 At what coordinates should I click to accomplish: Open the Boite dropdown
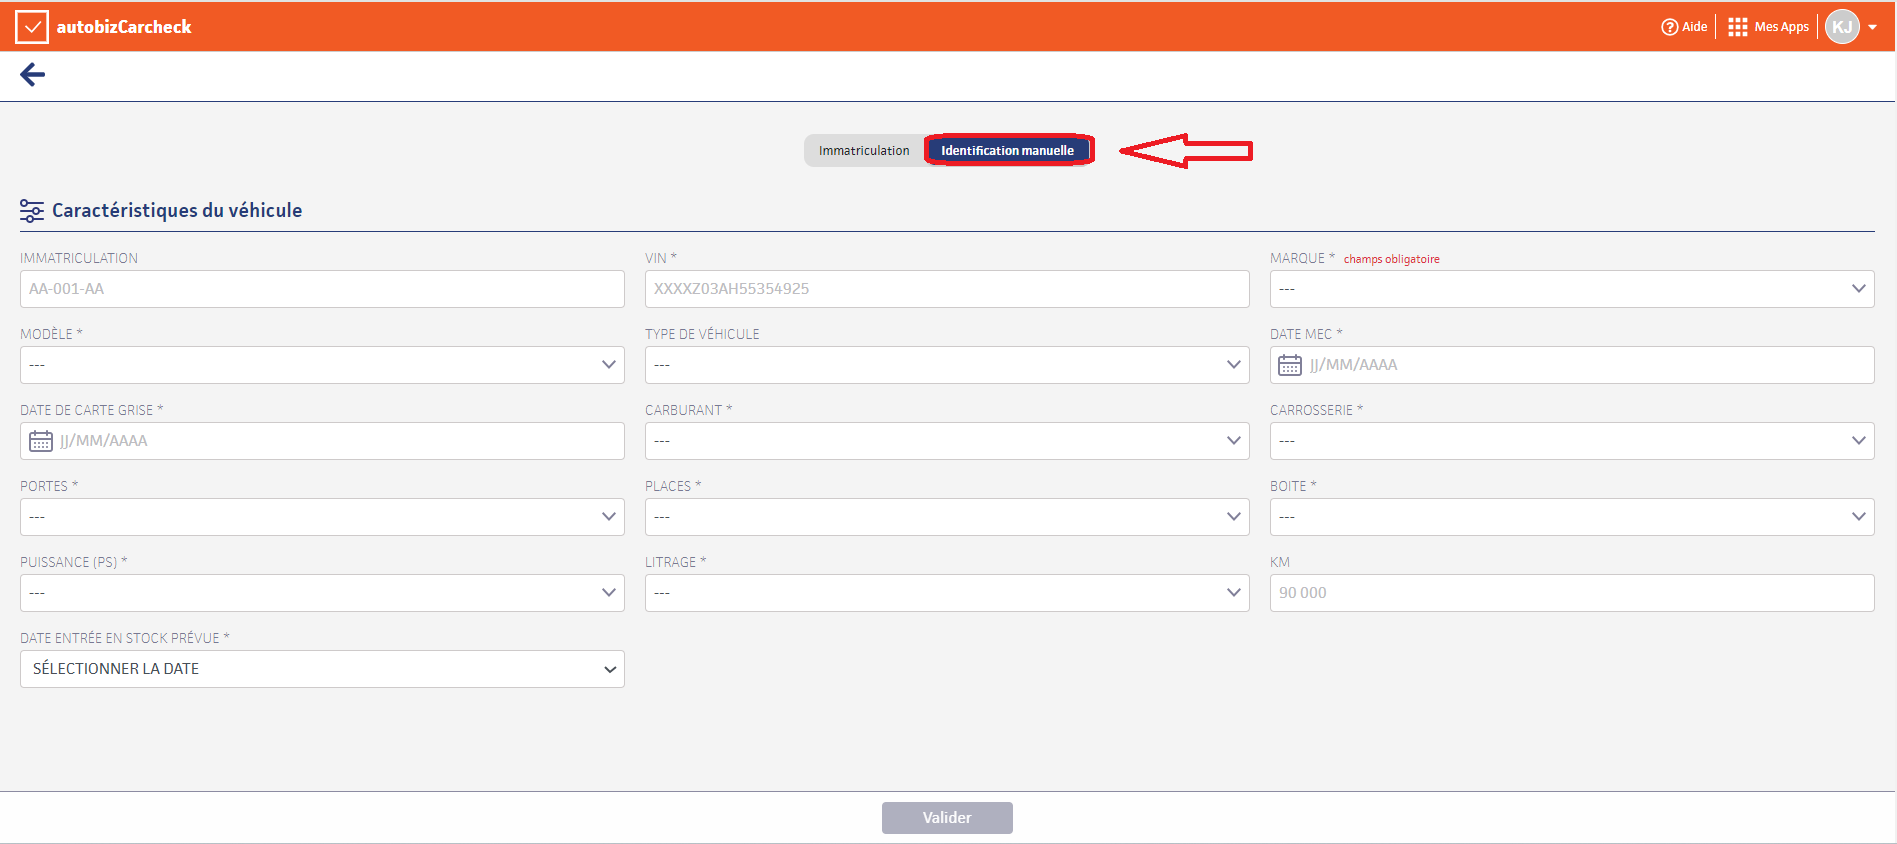(1572, 517)
